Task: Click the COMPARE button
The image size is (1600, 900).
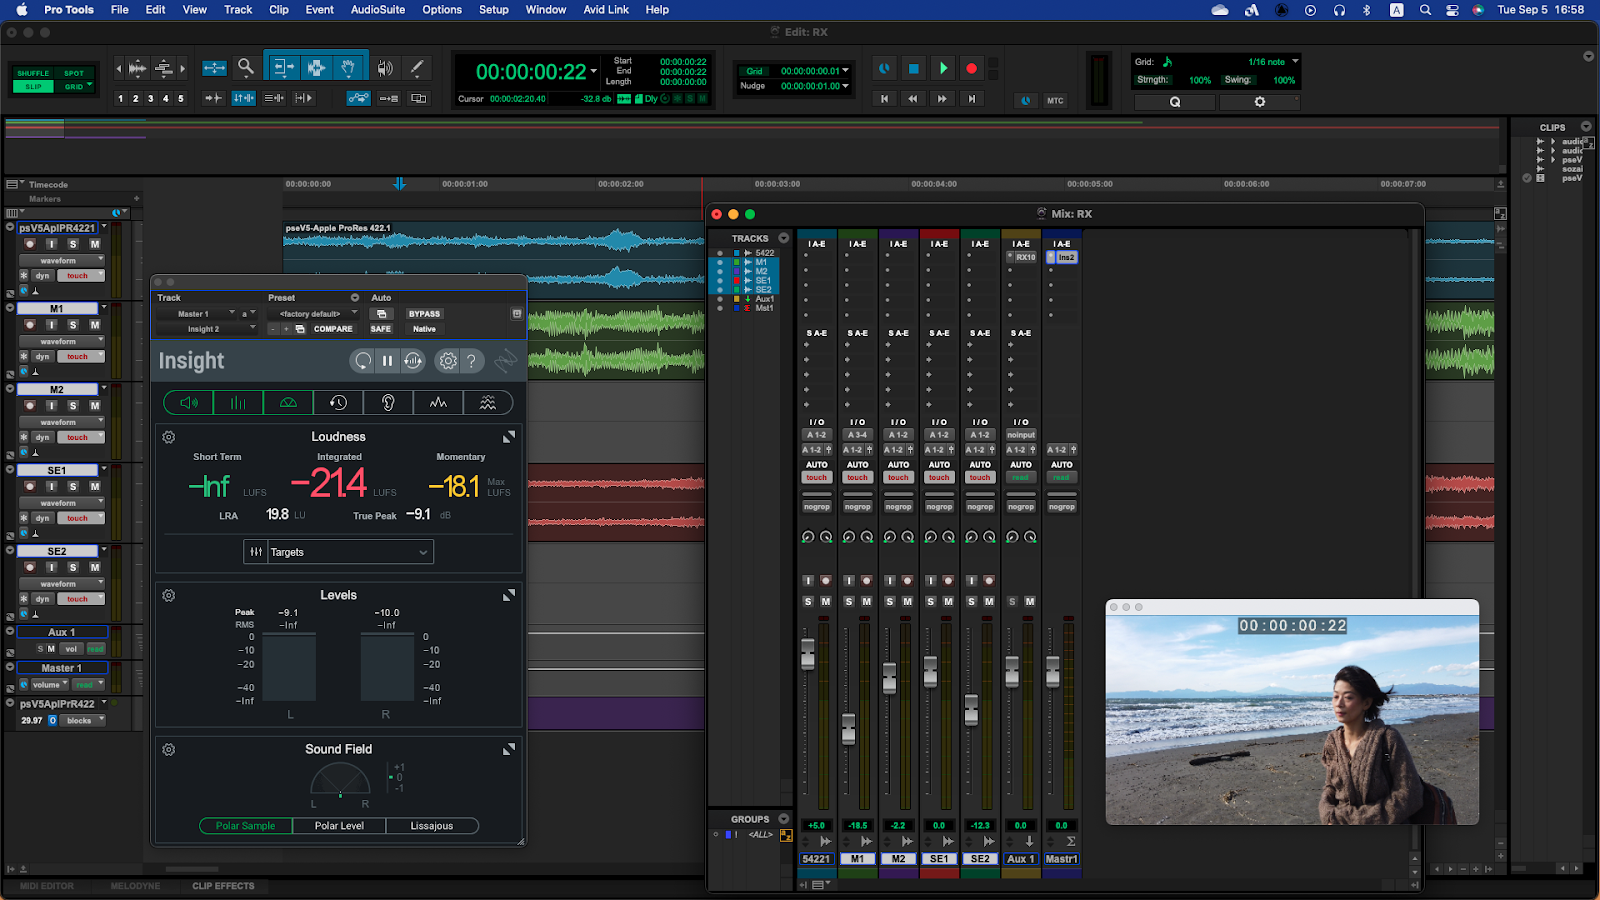Action: [x=333, y=329]
